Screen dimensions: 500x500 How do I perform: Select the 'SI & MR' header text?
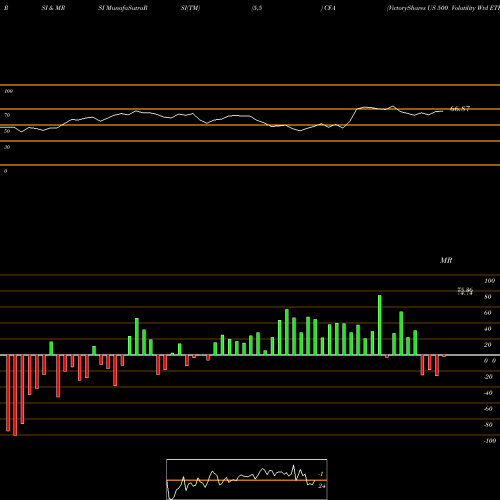pyautogui.click(x=53, y=8)
